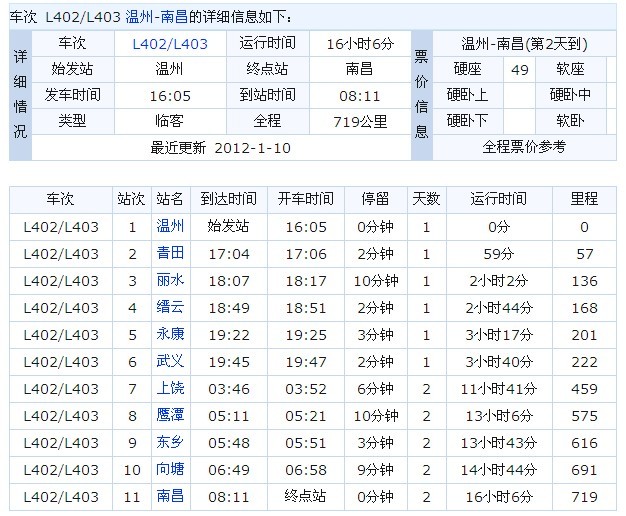The width and height of the screenshot is (626, 516).
Task: Click the 59分 running time for 青田
Action: pos(499,254)
